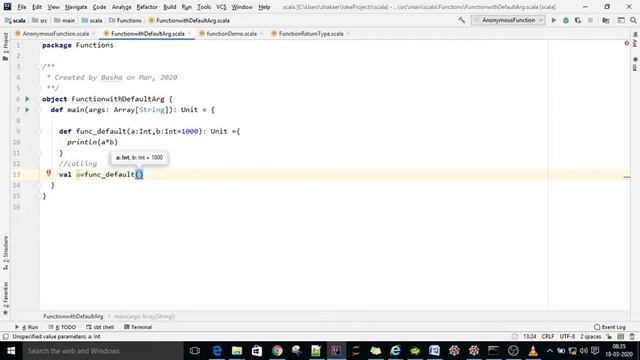Screen dimensions: 640x360
Task: Open the File menu
Action: (22, 7)
